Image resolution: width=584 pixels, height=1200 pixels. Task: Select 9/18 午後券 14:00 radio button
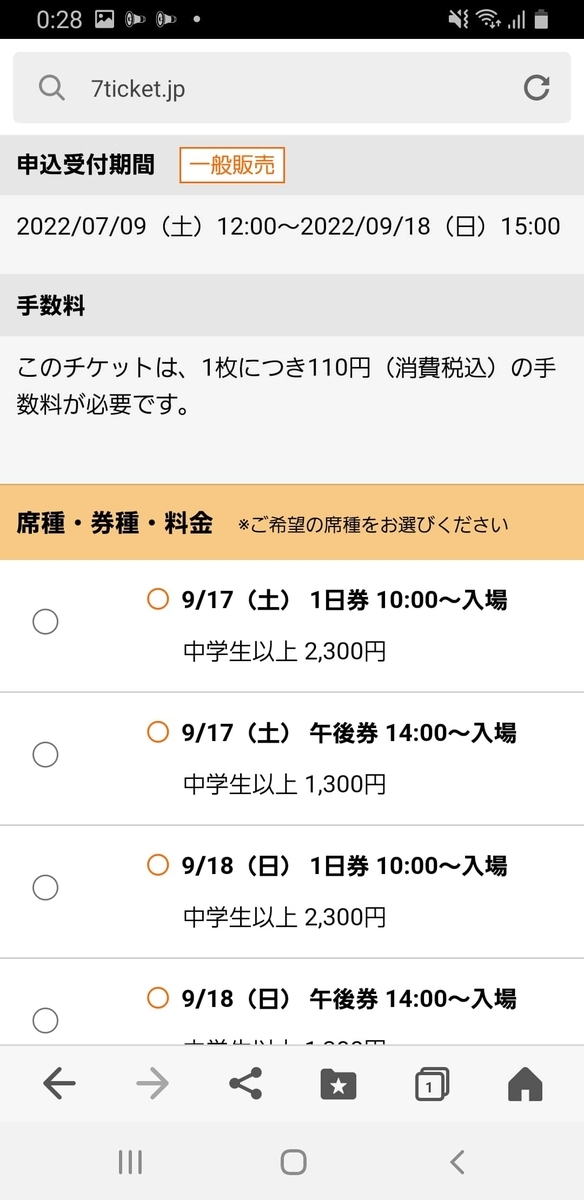pos(45,1020)
